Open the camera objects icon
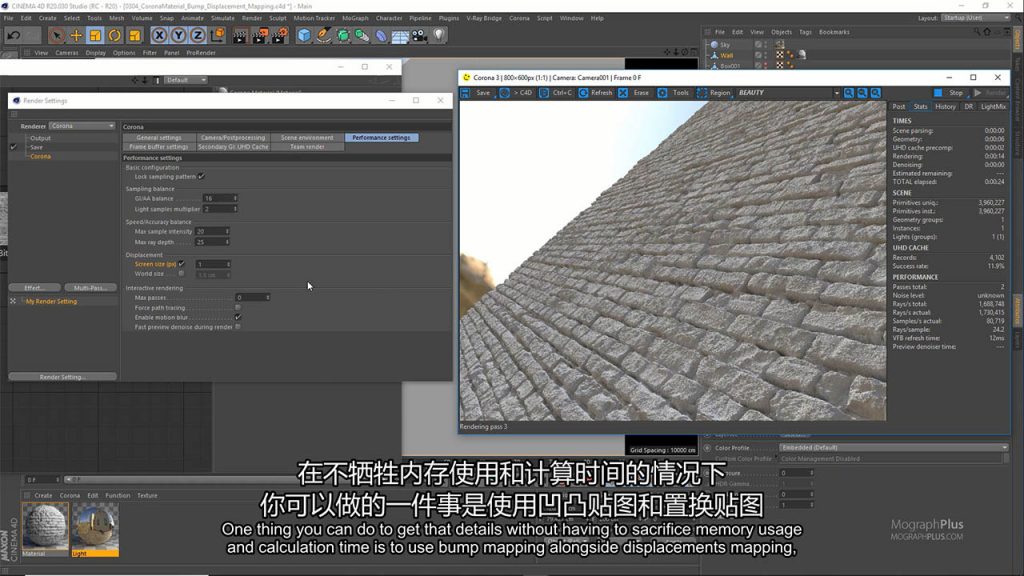1024x576 pixels. click(419, 35)
